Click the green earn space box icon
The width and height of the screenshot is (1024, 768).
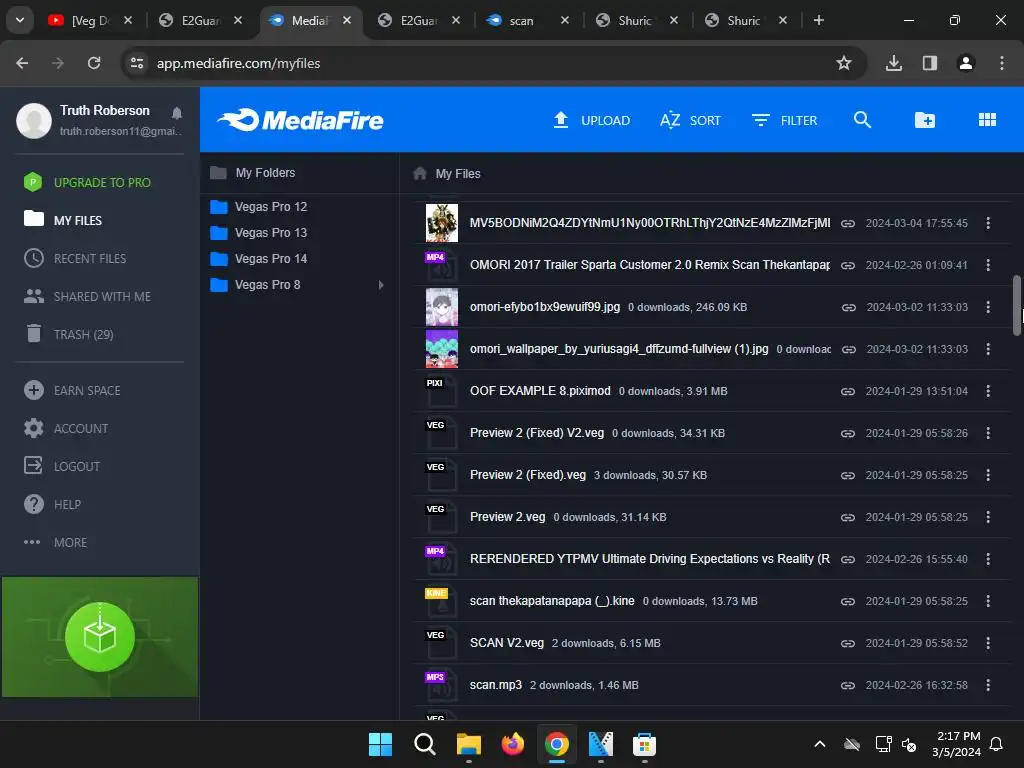(100, 637)
